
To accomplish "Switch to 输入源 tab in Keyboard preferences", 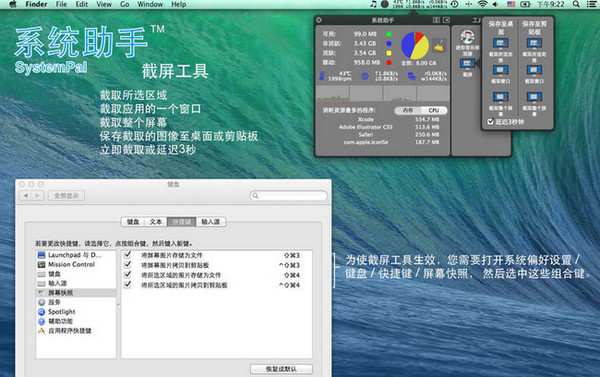I will [210, 222].
